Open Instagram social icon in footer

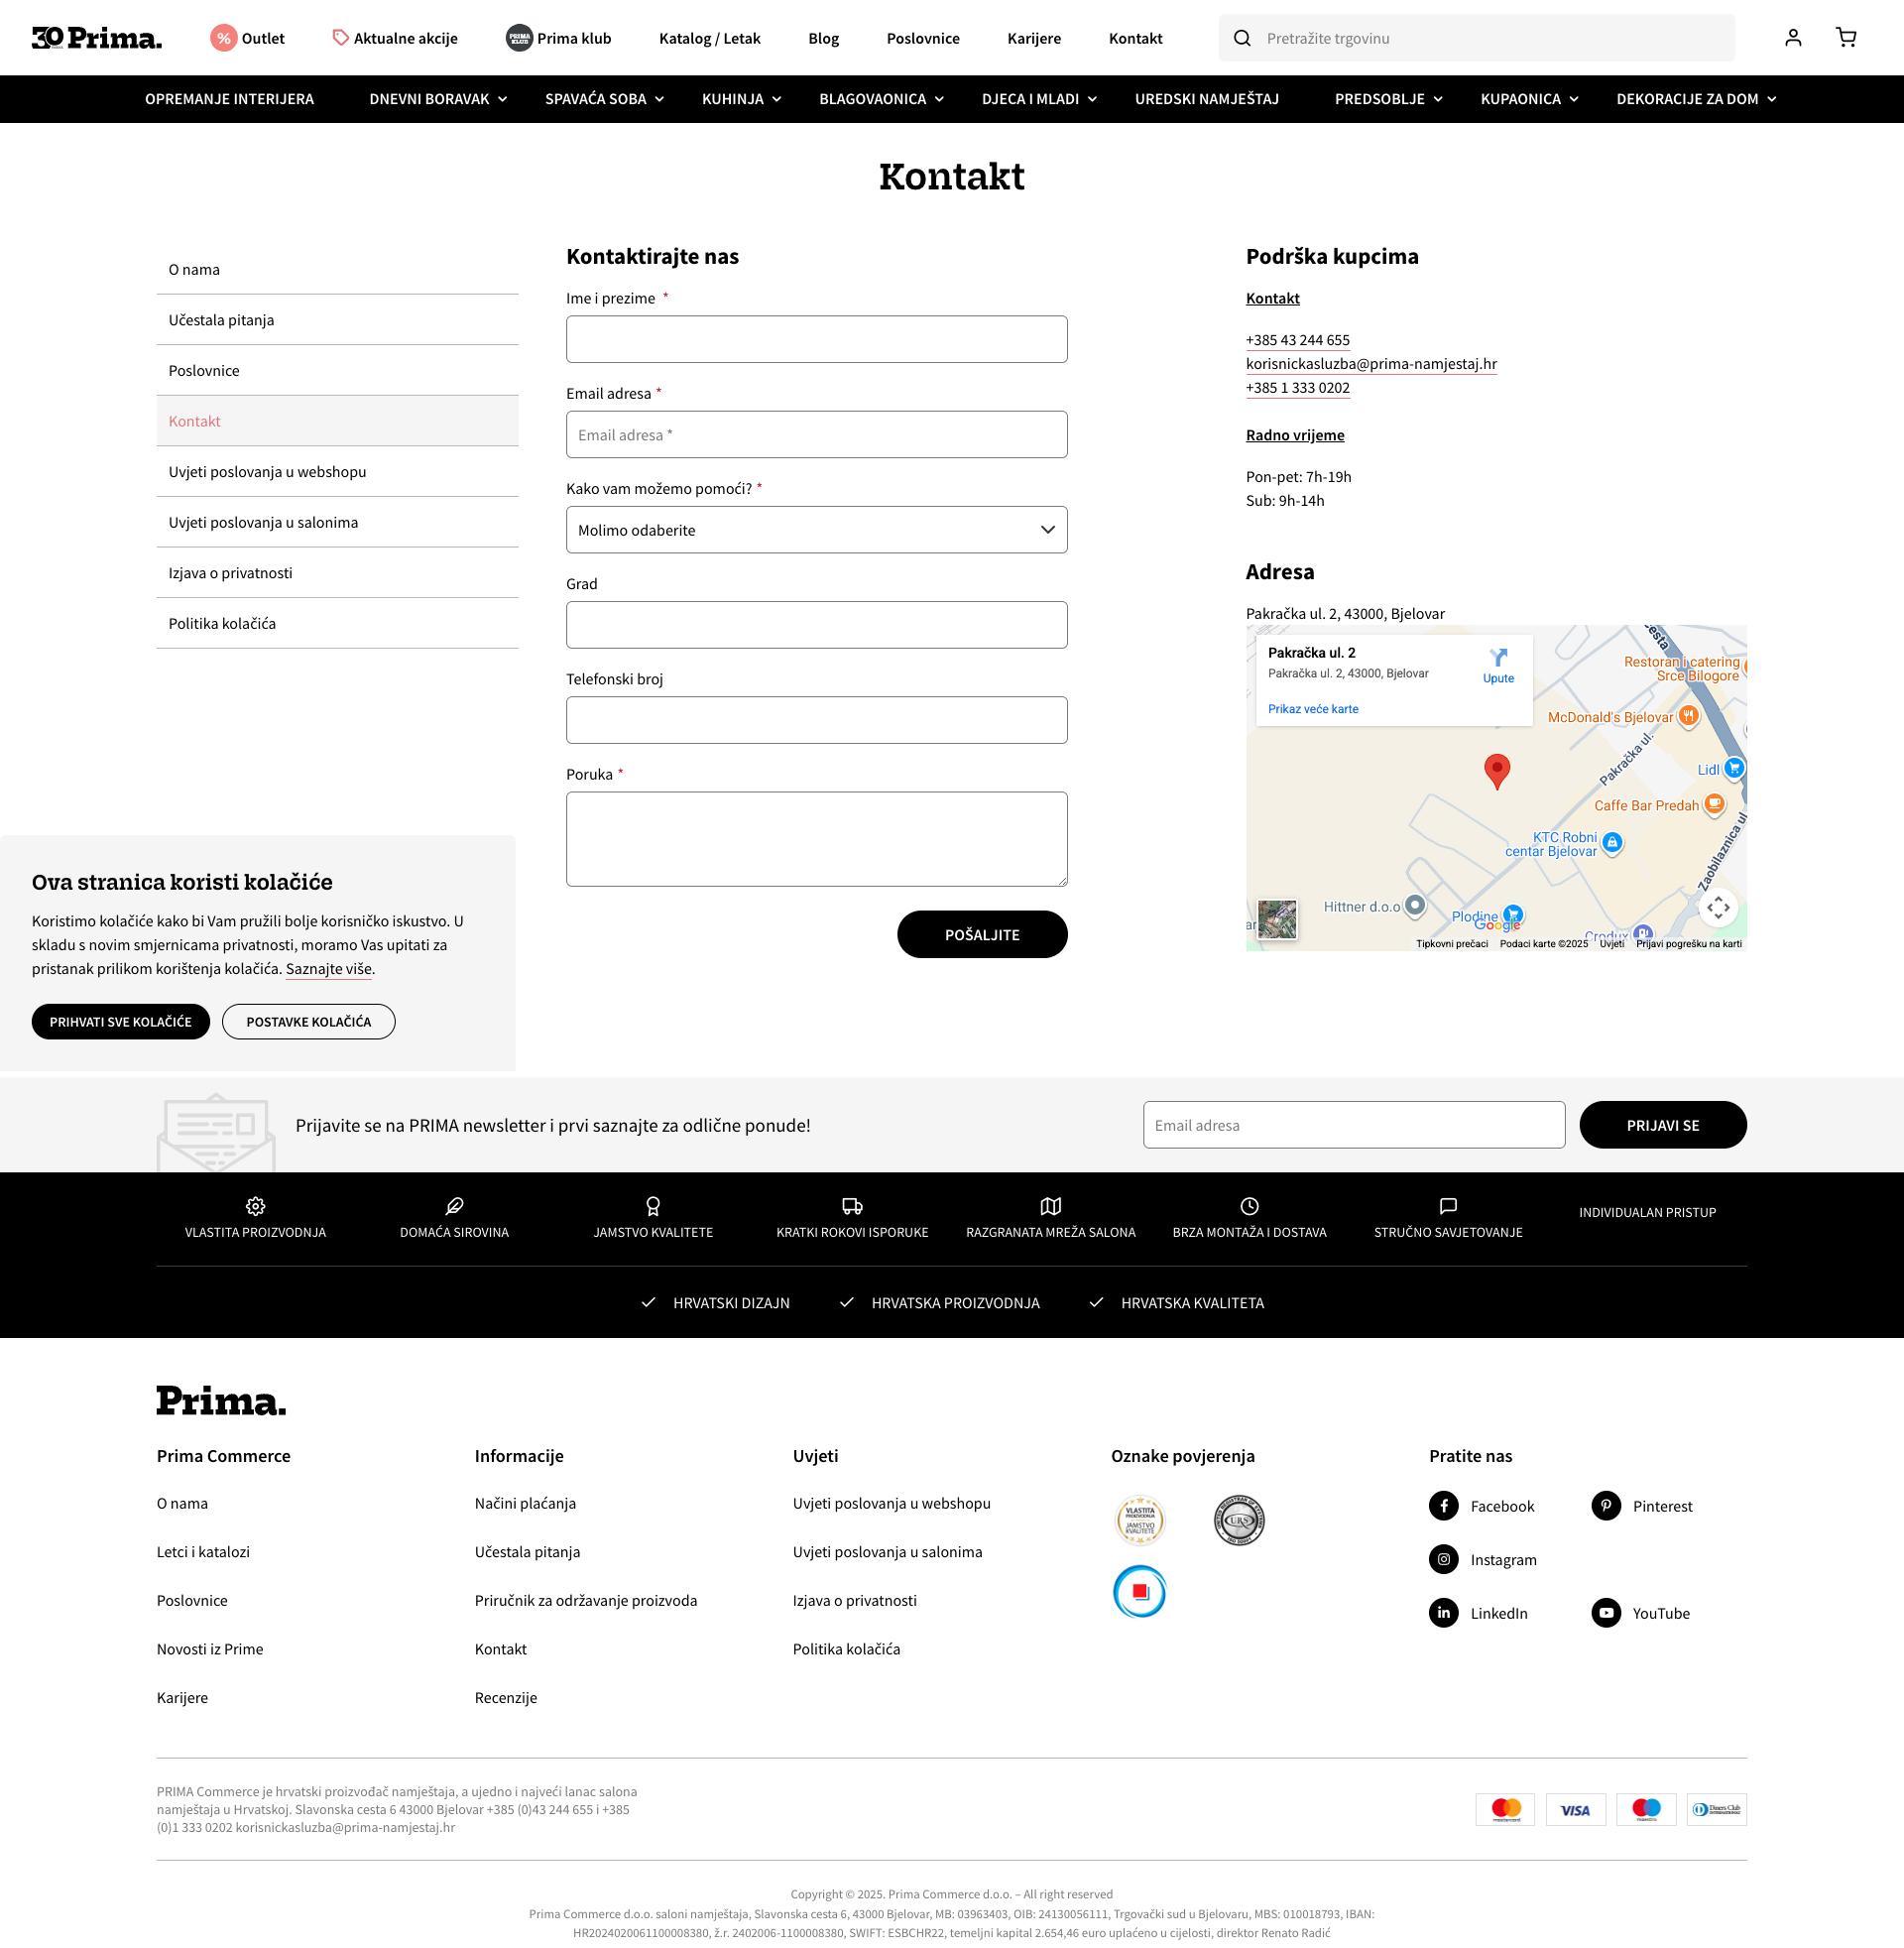click(x=1443, y=1559)
